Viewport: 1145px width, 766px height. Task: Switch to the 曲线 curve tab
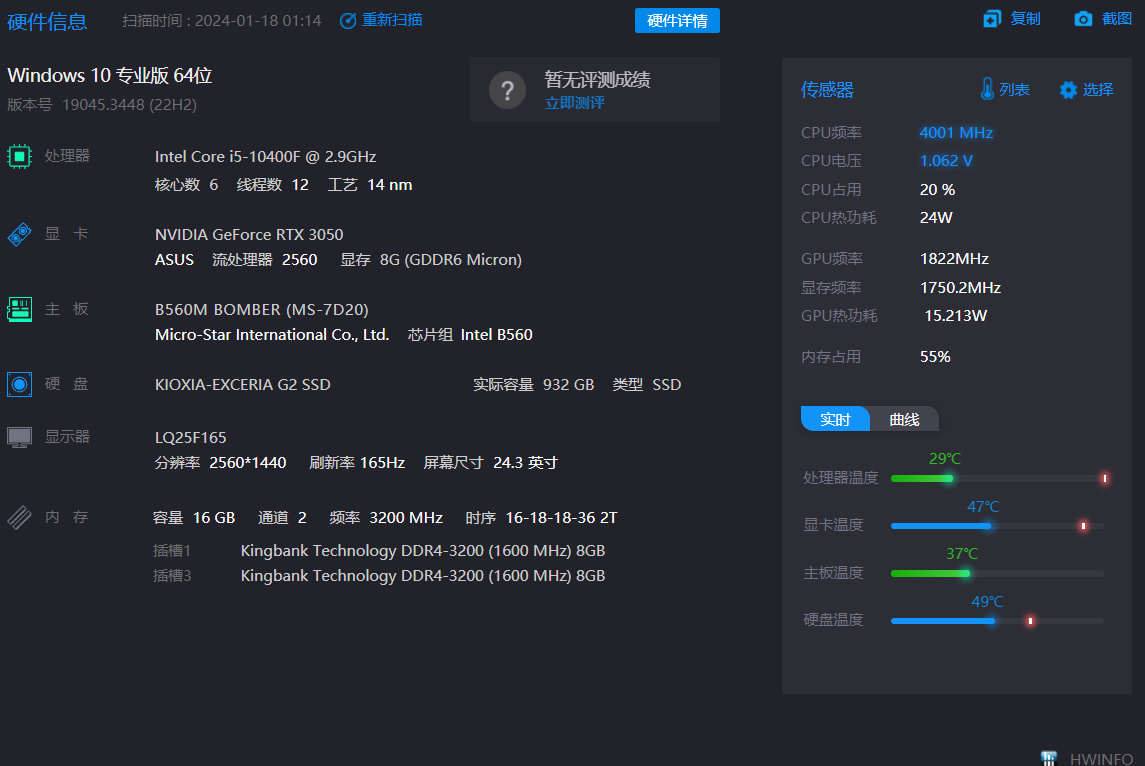(x=904, y=419)
